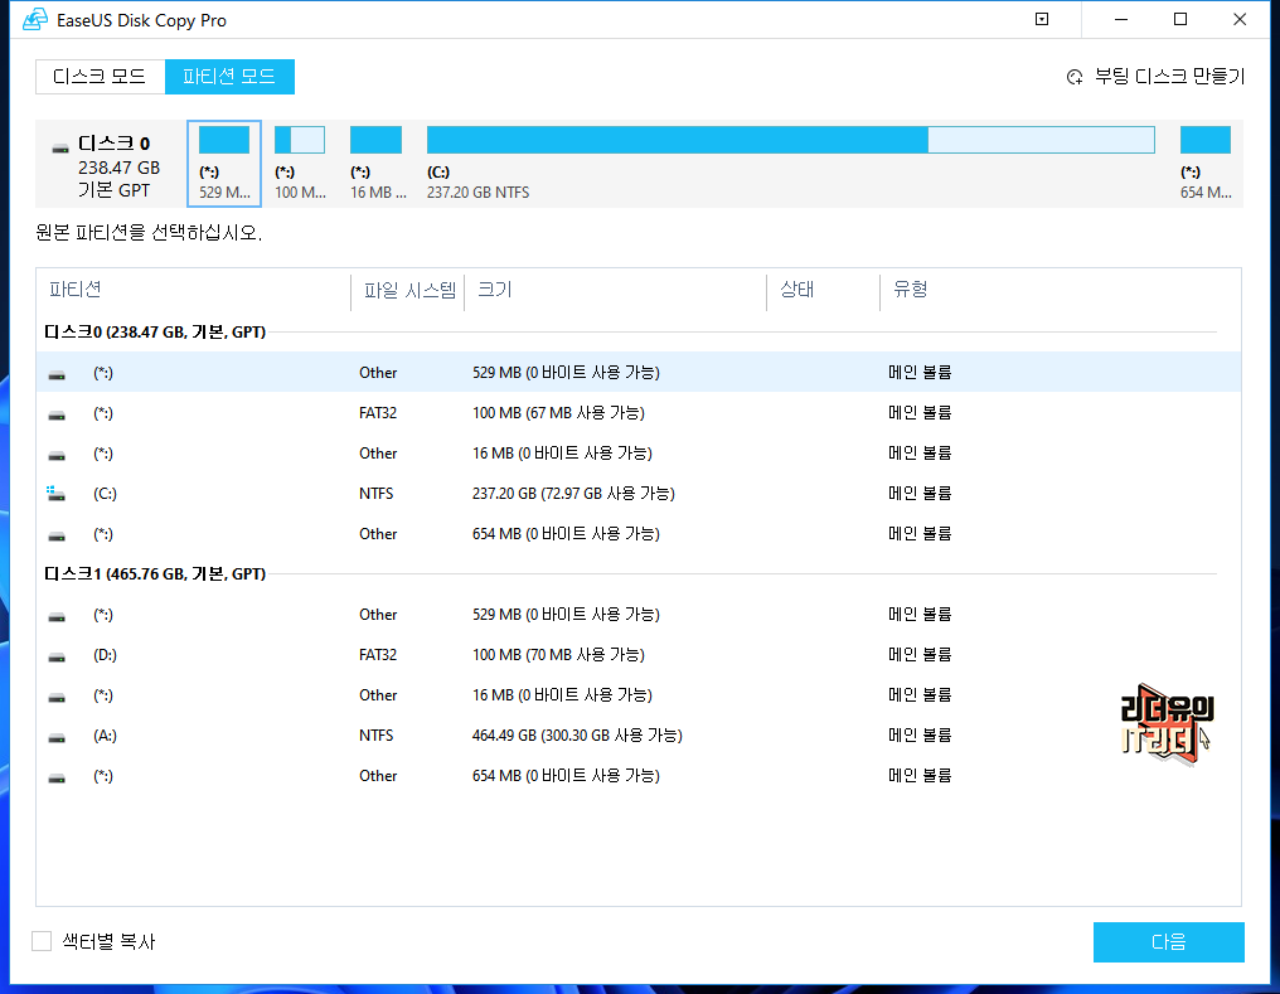
Task: Select the 16 MB partition block in disk map
Action: click(377, 163)
